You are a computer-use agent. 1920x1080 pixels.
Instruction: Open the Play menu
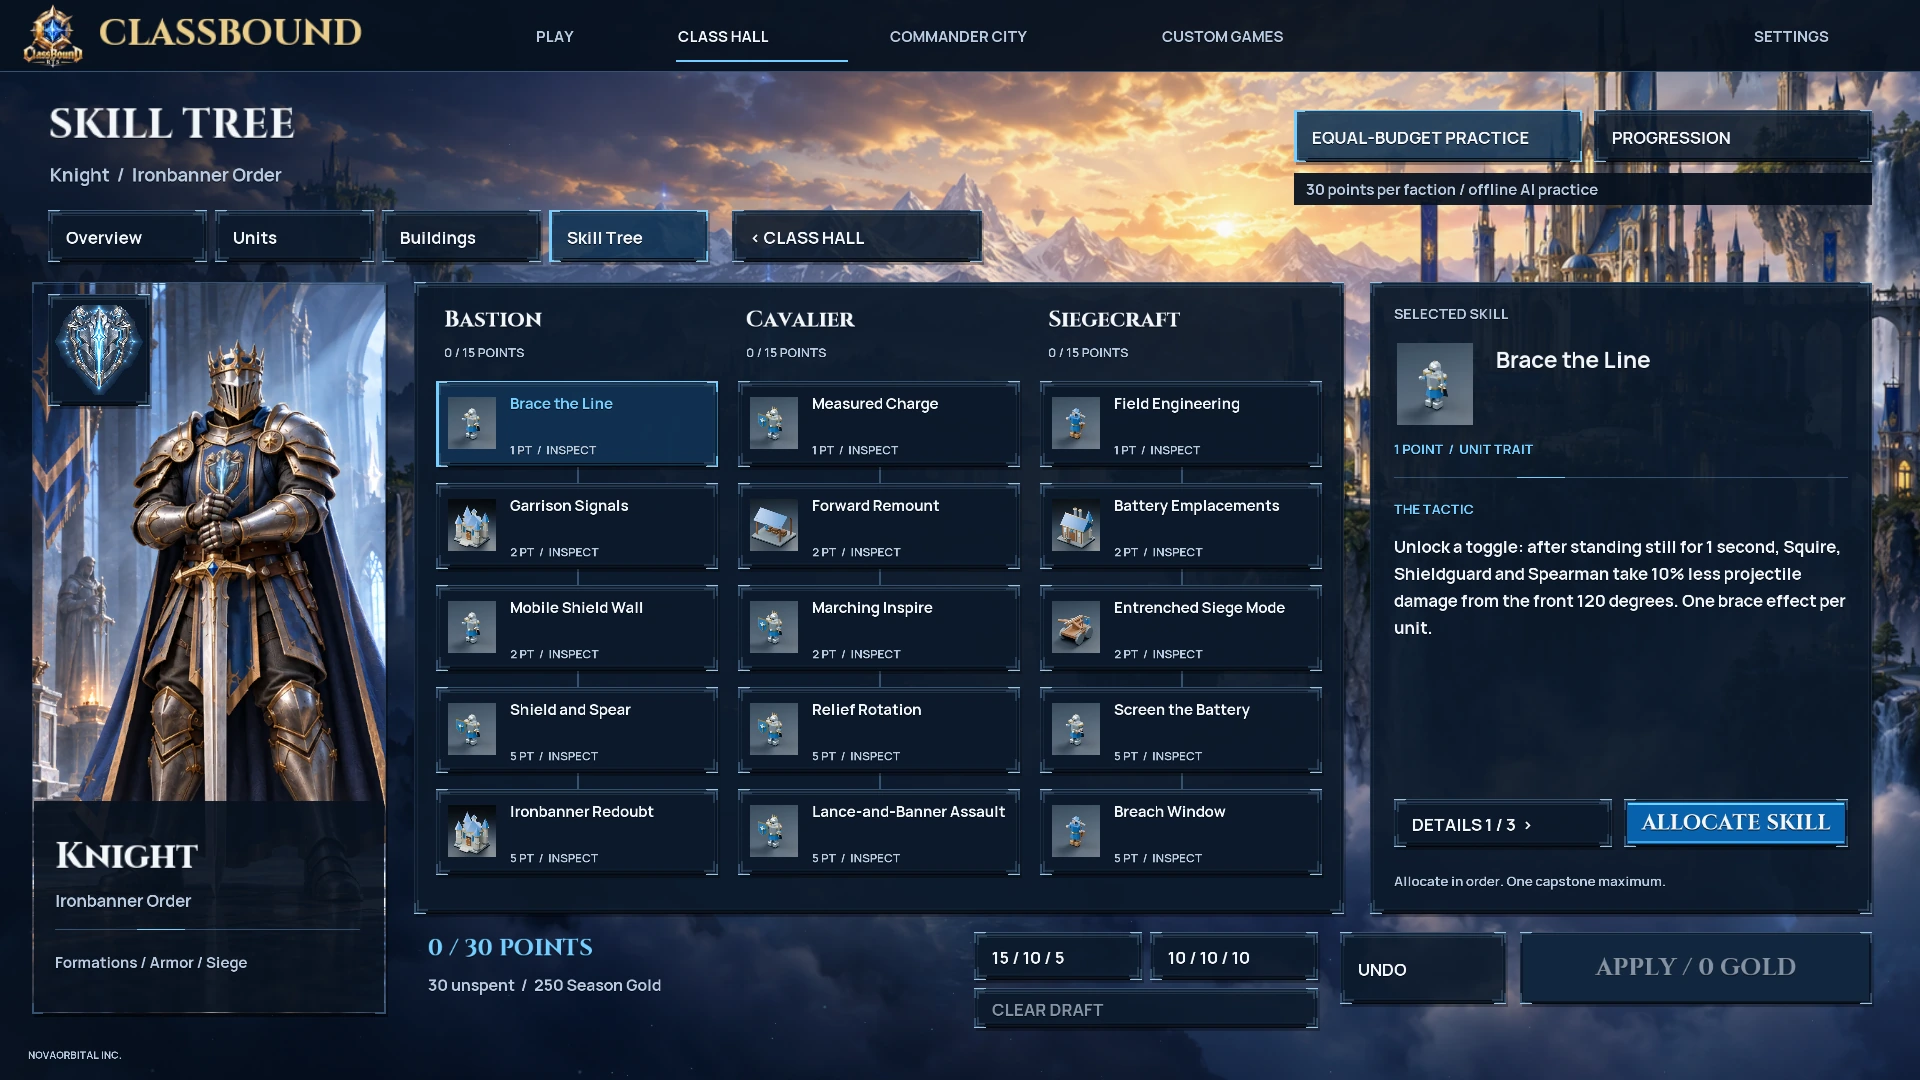click(x=555, y=36)
